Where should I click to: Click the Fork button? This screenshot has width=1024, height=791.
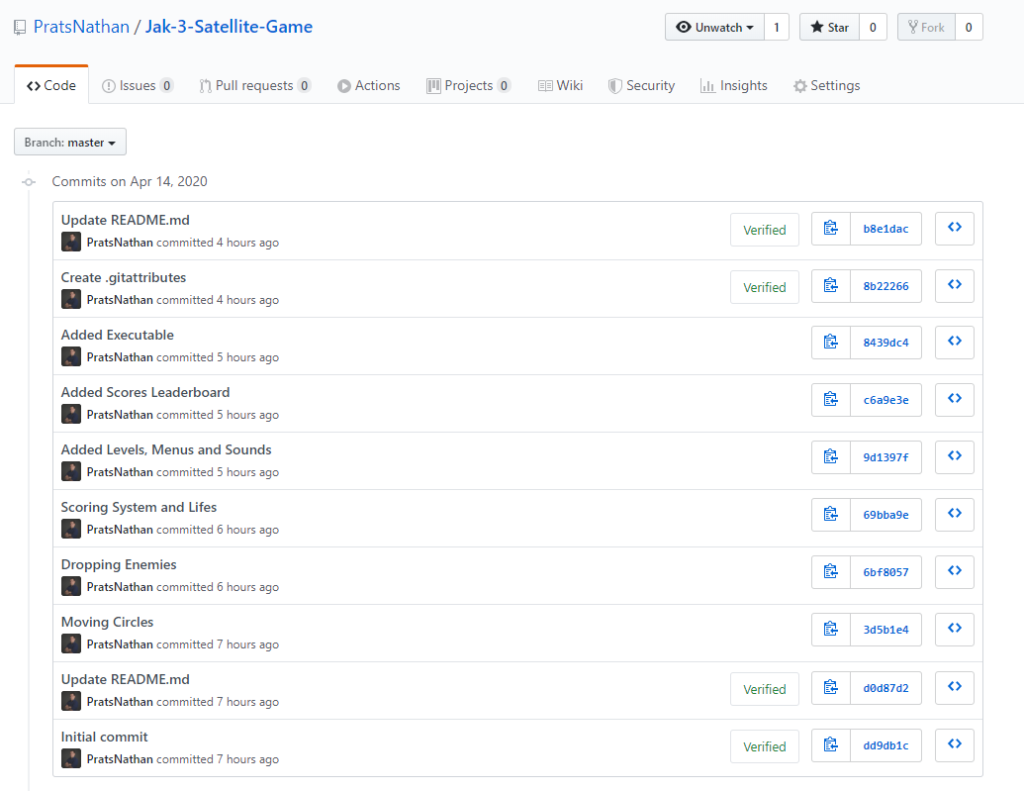coord(926,27)
